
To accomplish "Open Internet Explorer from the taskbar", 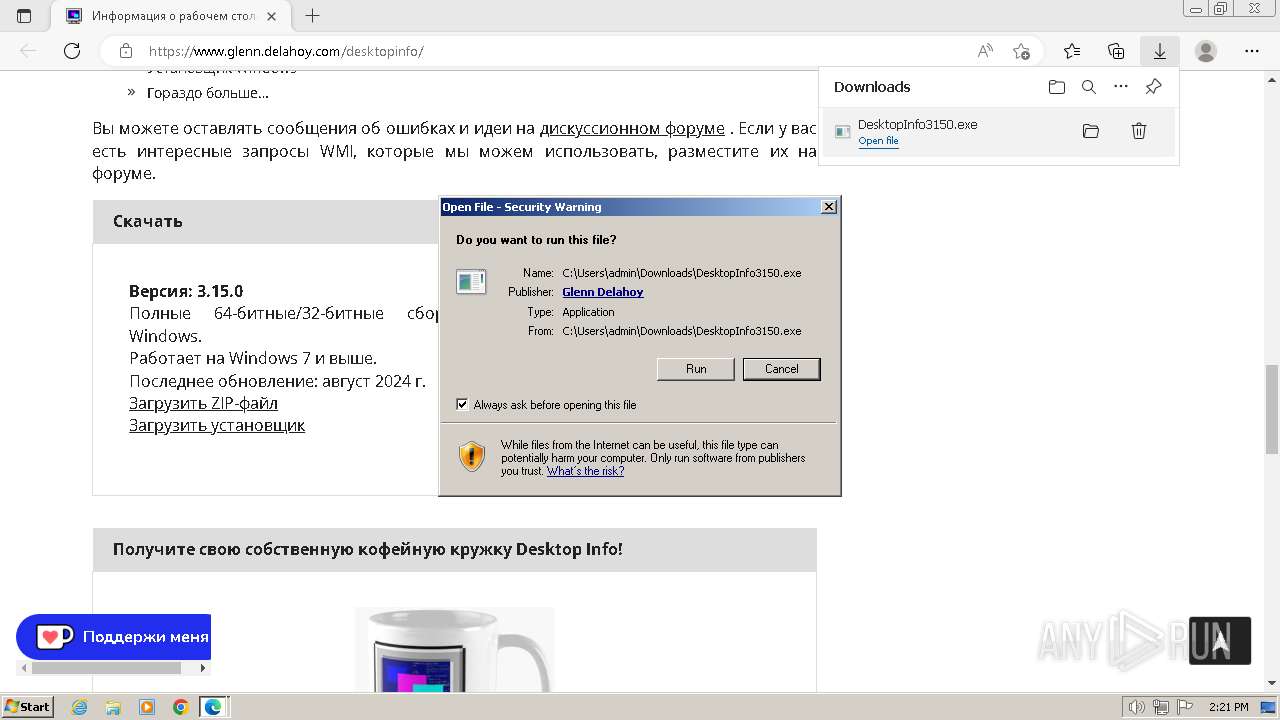I will point(80,707).
